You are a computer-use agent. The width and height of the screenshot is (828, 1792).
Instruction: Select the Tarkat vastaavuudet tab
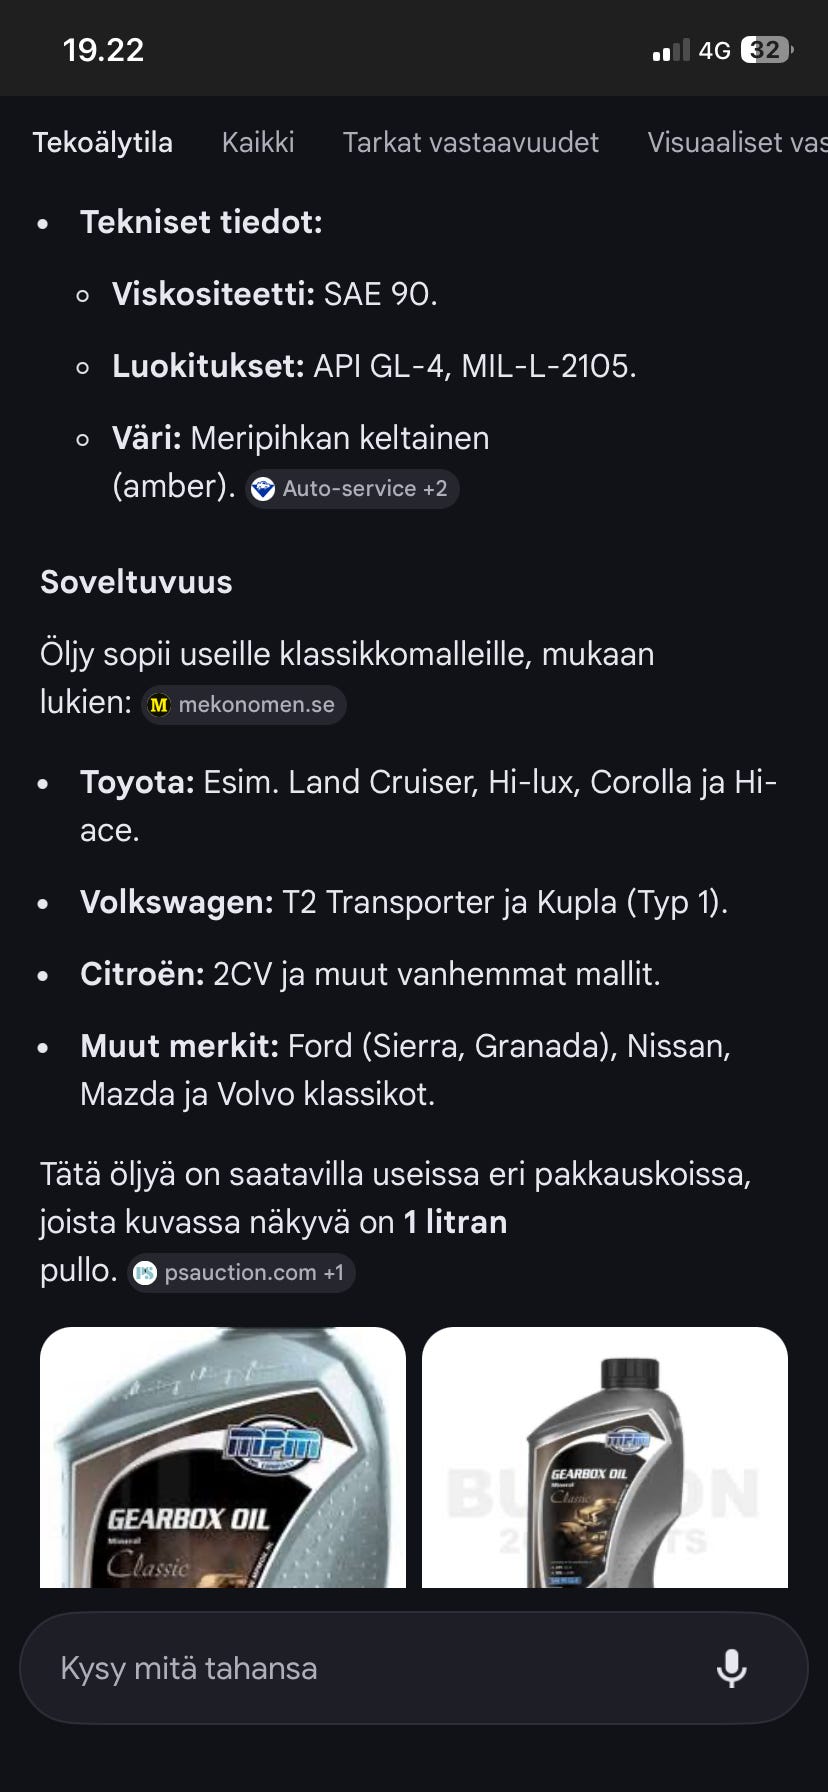click(470, 143)
